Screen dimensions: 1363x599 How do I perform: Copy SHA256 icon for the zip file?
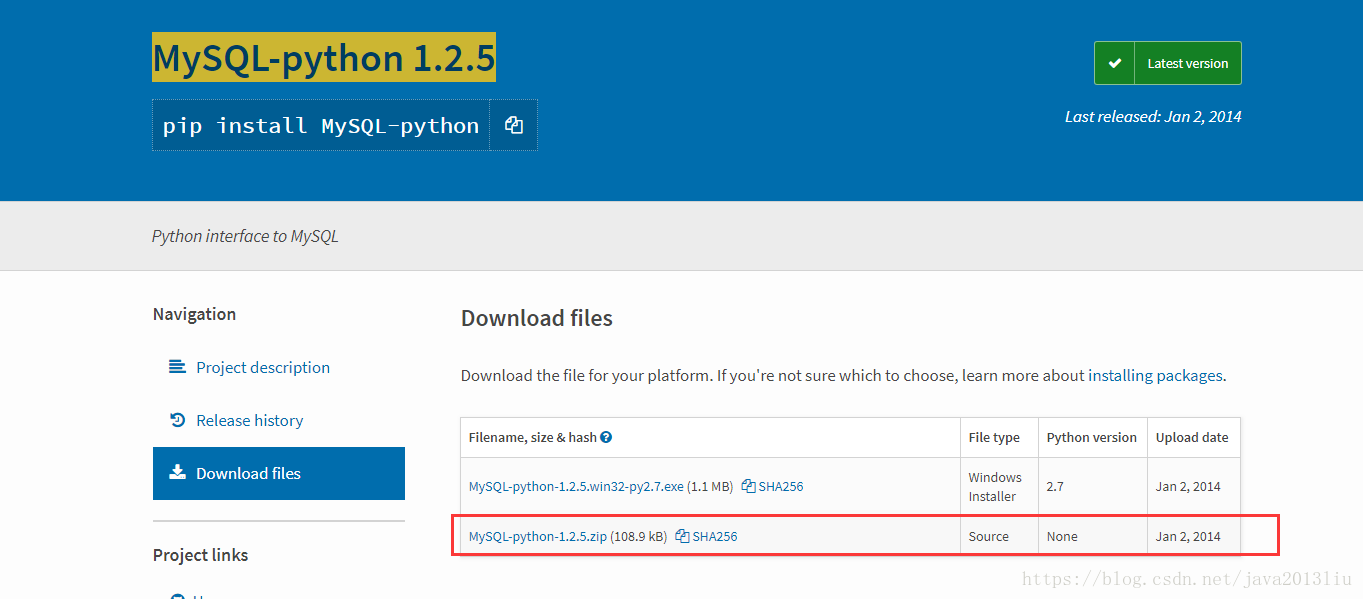click(682, 537)
